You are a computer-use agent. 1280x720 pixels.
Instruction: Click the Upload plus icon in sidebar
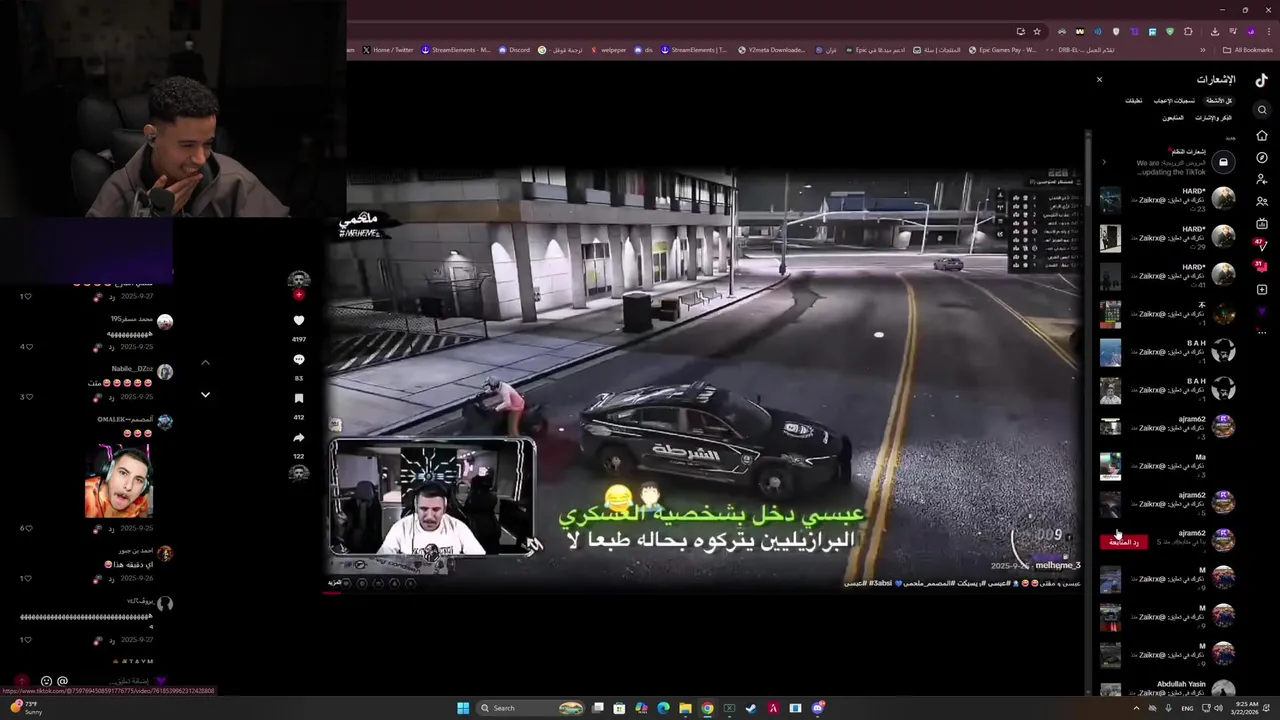click(x=1262, y=290)
